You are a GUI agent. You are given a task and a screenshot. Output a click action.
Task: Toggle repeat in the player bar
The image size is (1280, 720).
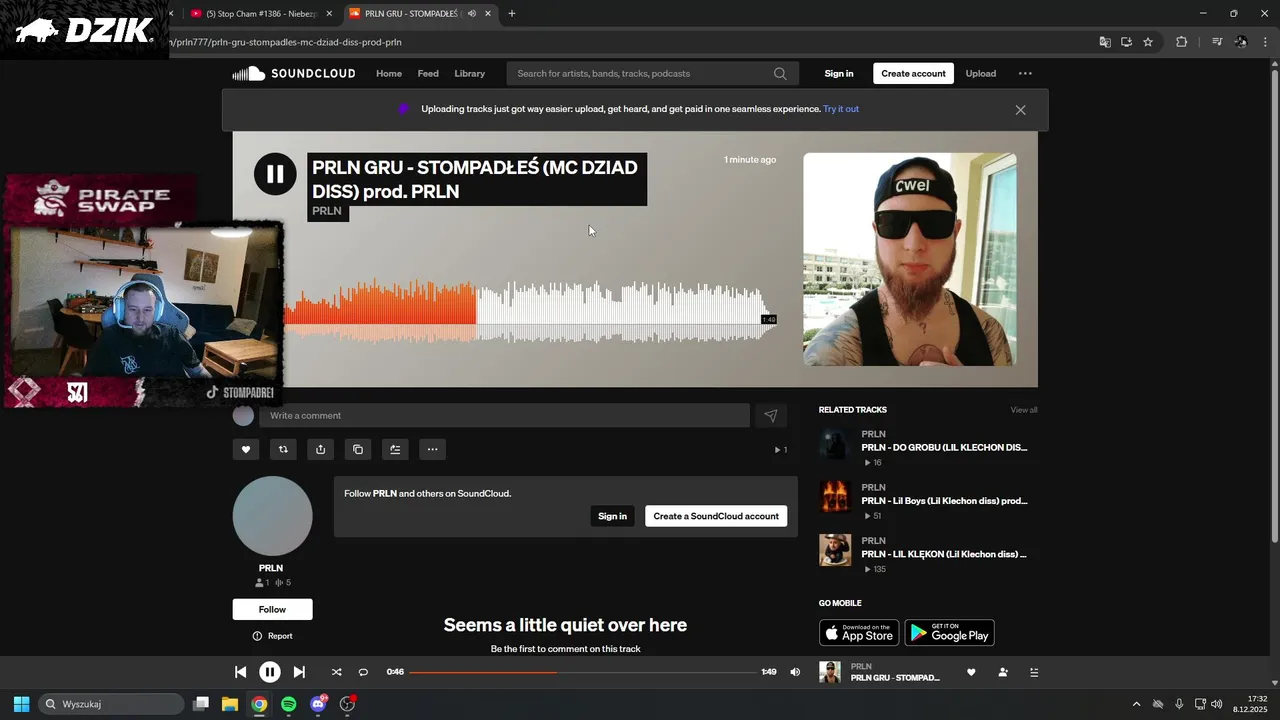363,672
